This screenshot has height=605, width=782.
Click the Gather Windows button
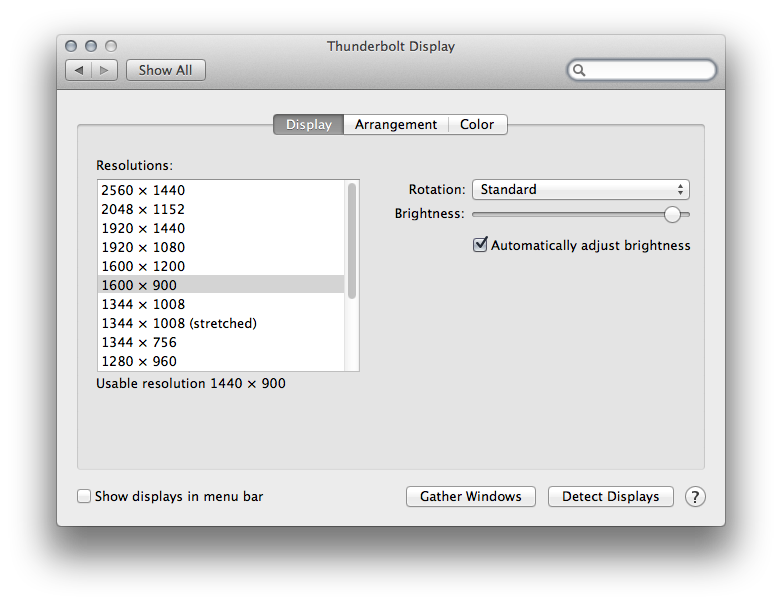pyautogui.click(x=471, y=497)
